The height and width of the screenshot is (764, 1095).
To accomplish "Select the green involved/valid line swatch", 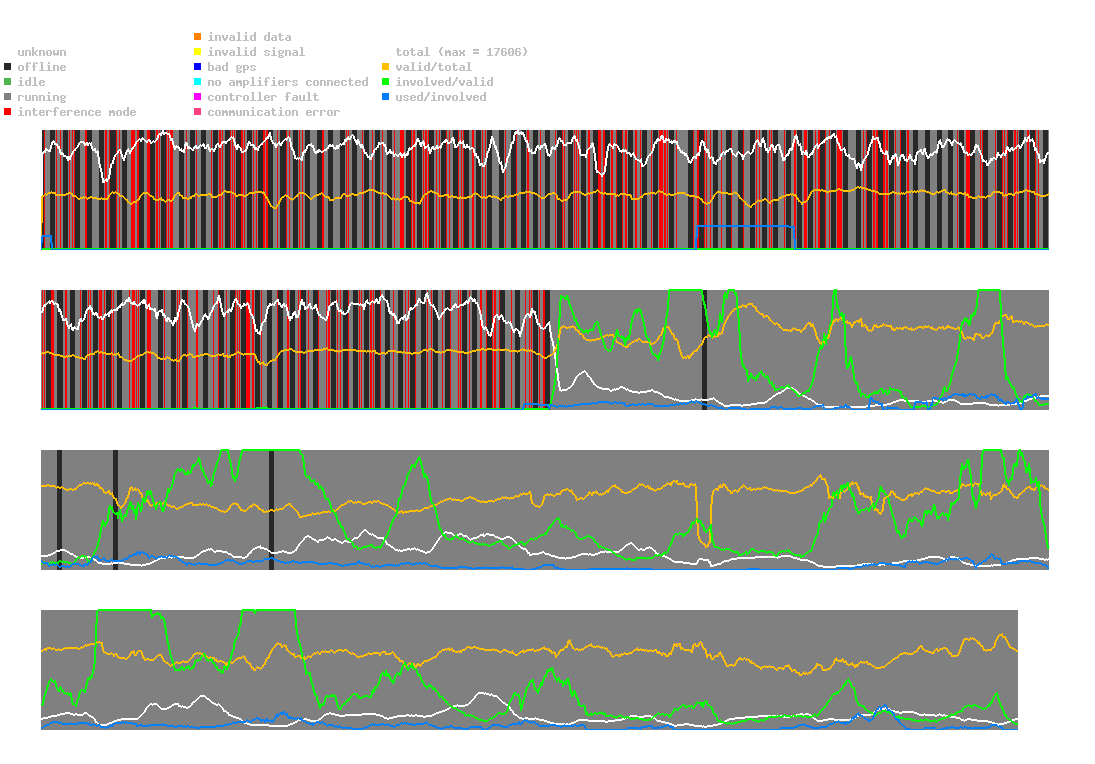I will tap(386, 82).
